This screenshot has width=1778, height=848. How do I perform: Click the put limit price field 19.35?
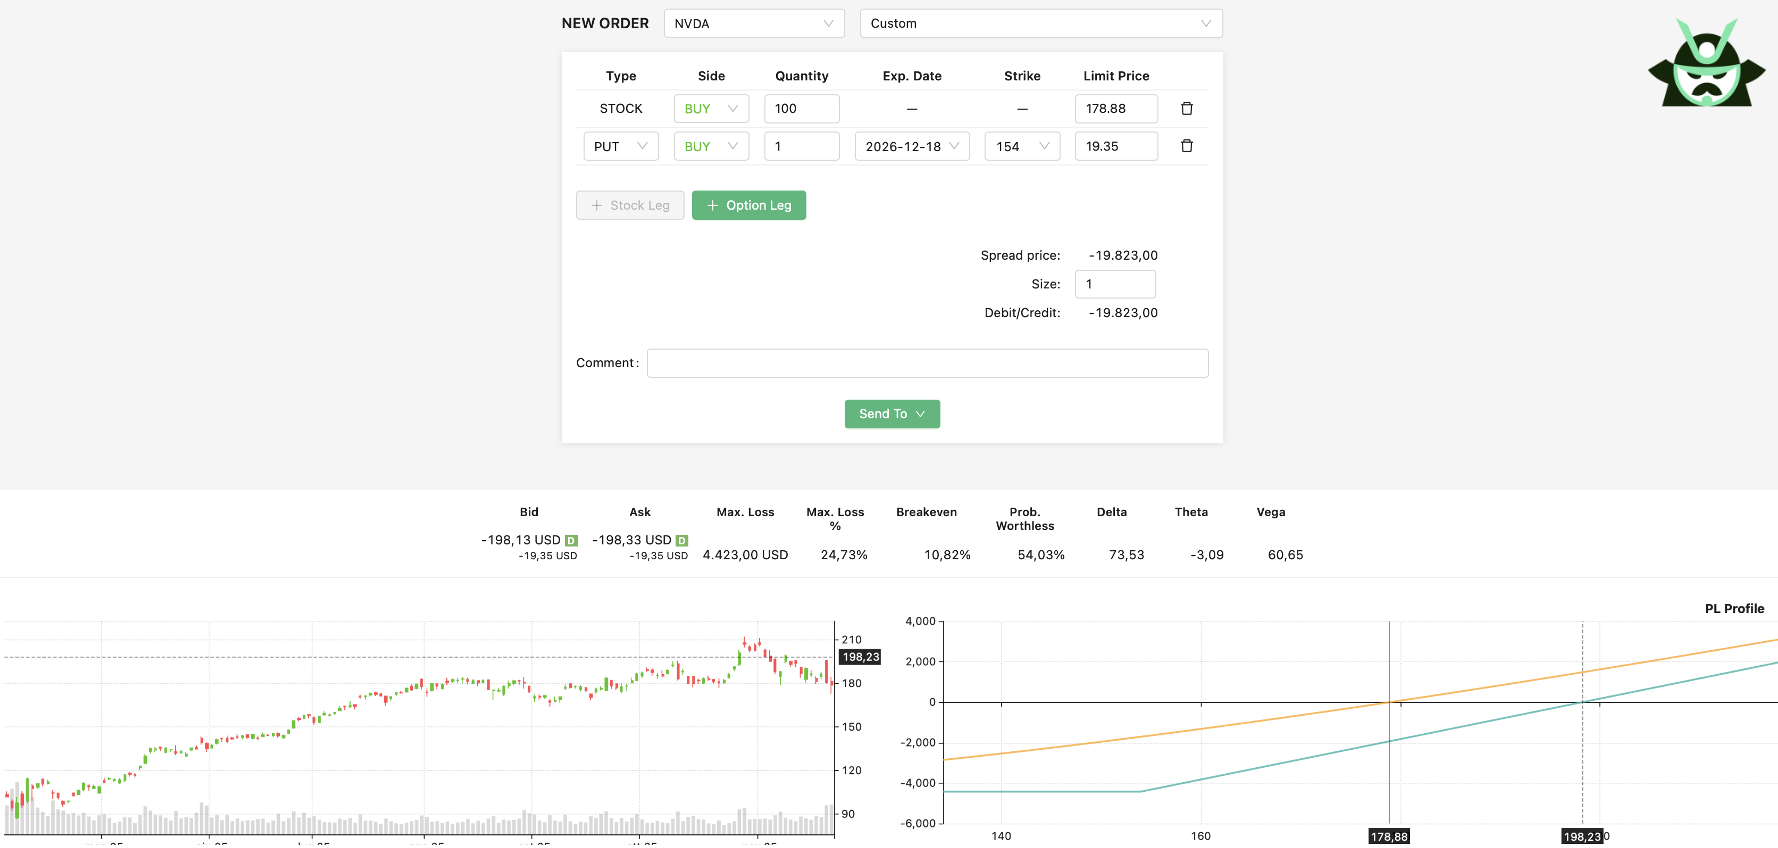point(1115,146)
